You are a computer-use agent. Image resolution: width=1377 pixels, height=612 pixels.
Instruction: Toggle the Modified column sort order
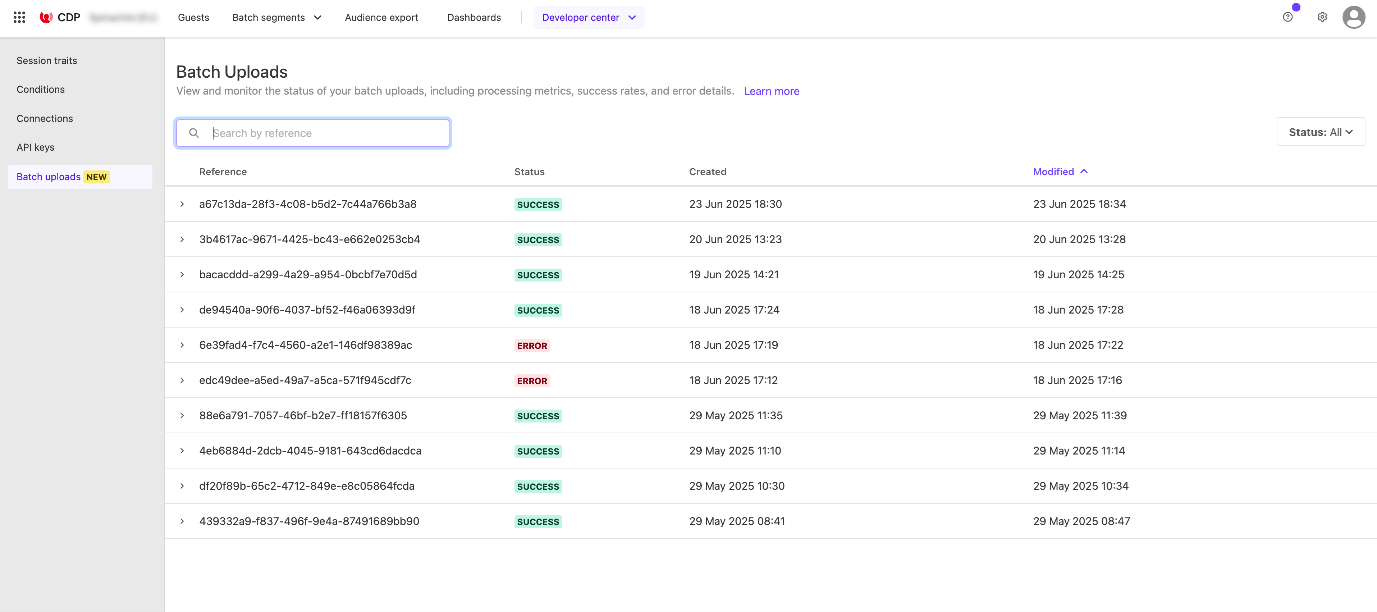pos(1059,171)
